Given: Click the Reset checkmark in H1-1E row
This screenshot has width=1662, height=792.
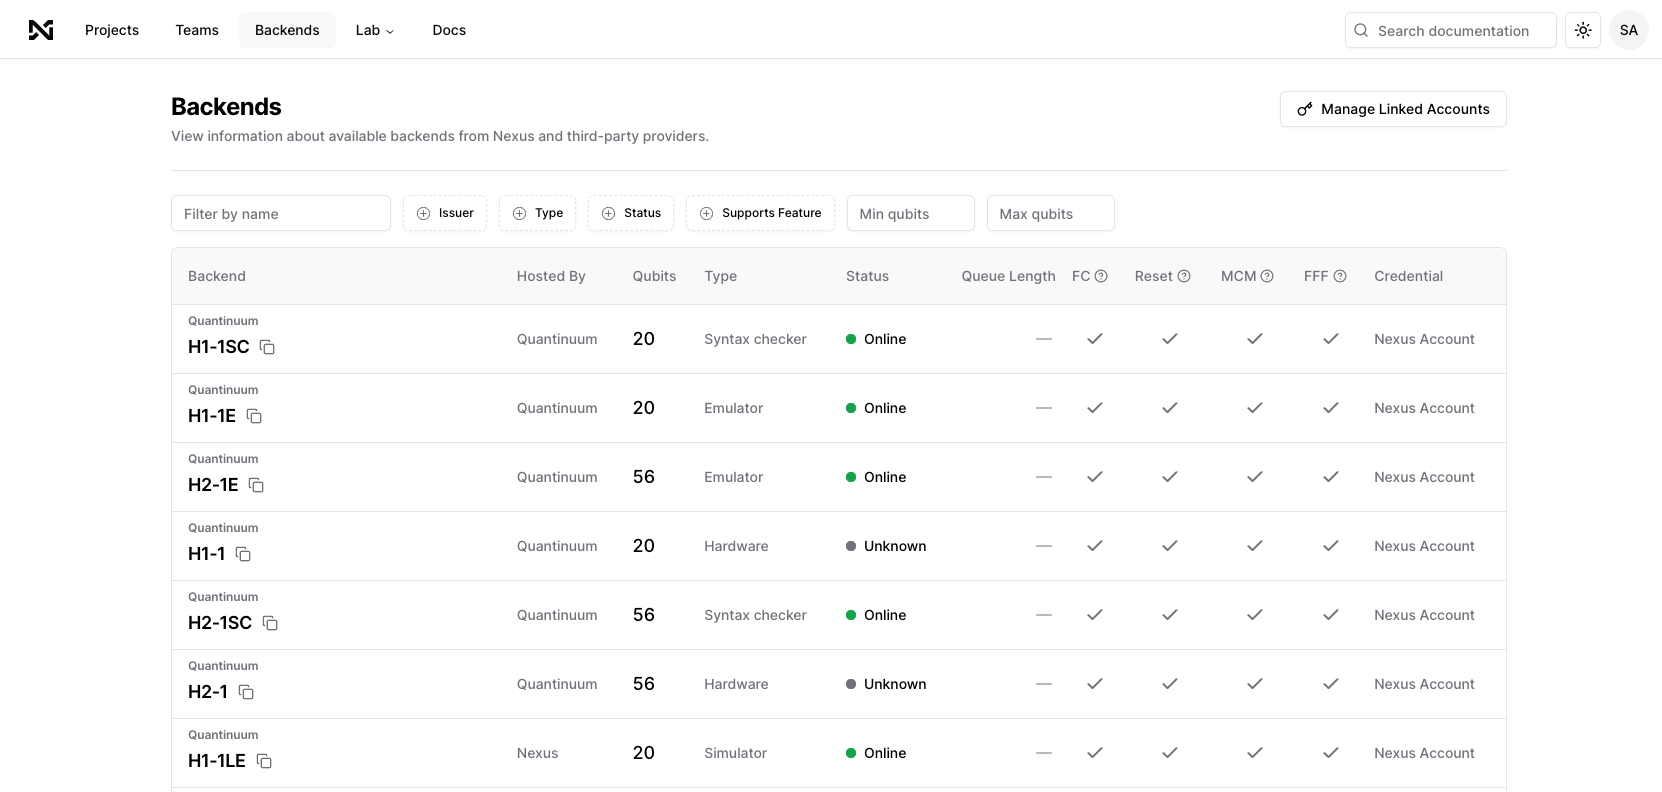Looking at the screenshot, I should 1170,408.
